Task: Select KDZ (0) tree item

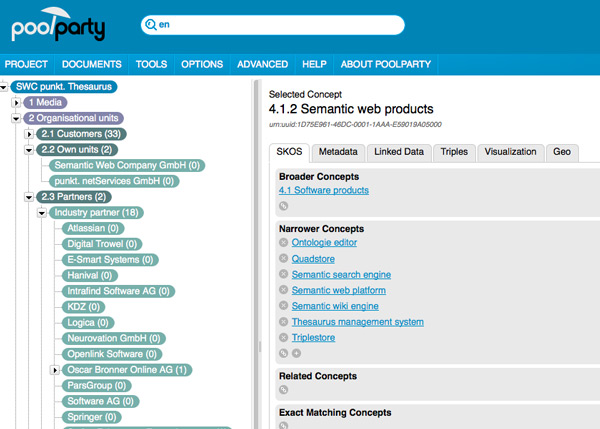Action: point(83,307)
